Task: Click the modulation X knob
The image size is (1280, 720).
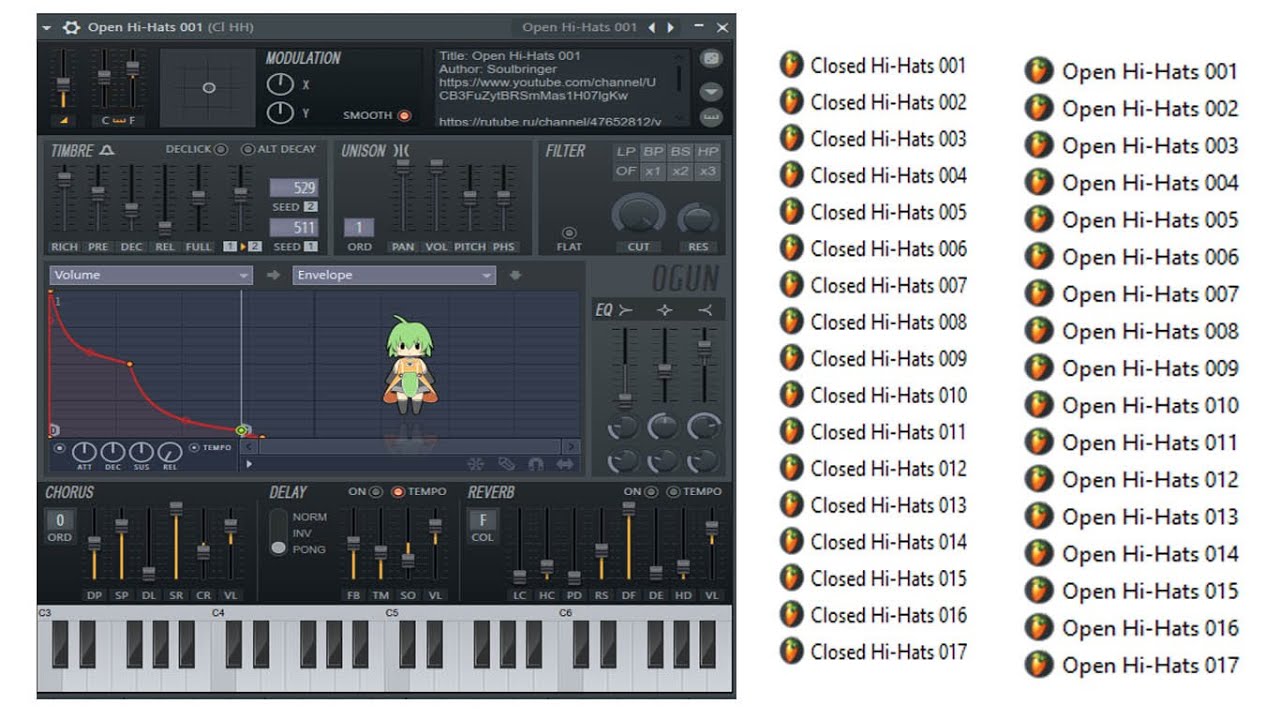Action: point(280,85)
